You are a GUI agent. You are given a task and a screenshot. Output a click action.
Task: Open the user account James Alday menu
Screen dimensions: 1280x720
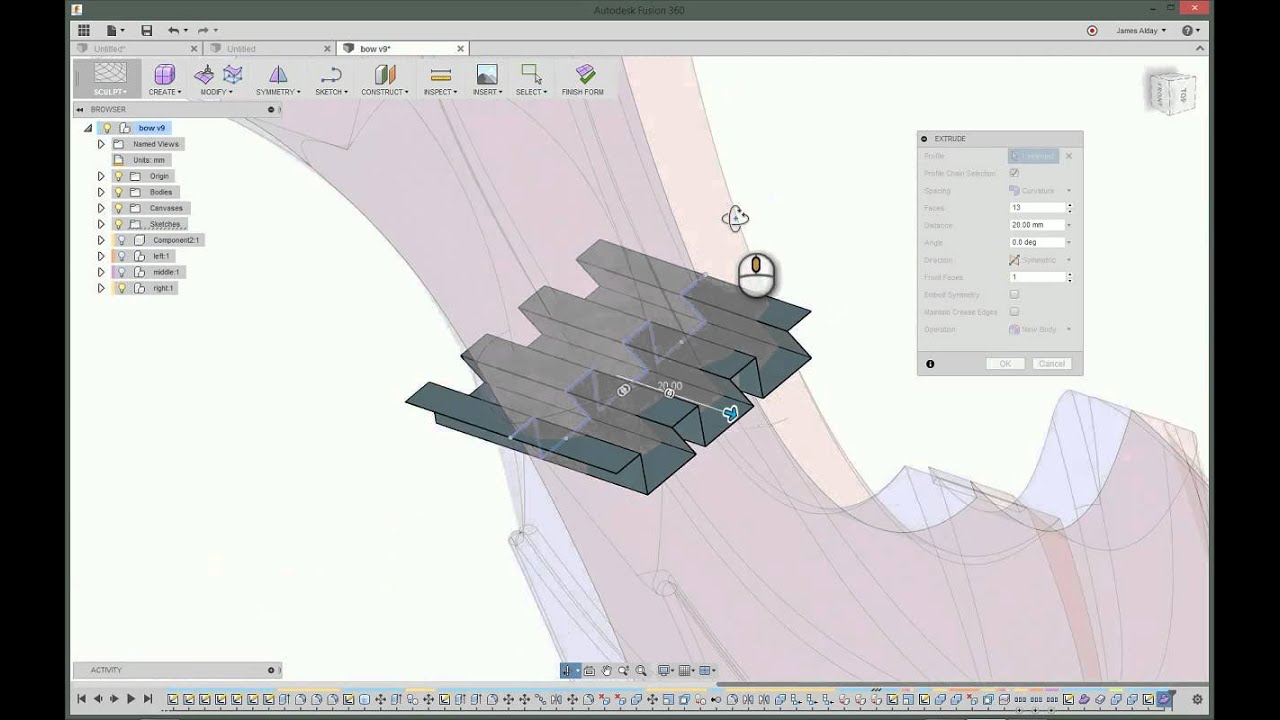pyautogui.click(x=1141, y=30)
